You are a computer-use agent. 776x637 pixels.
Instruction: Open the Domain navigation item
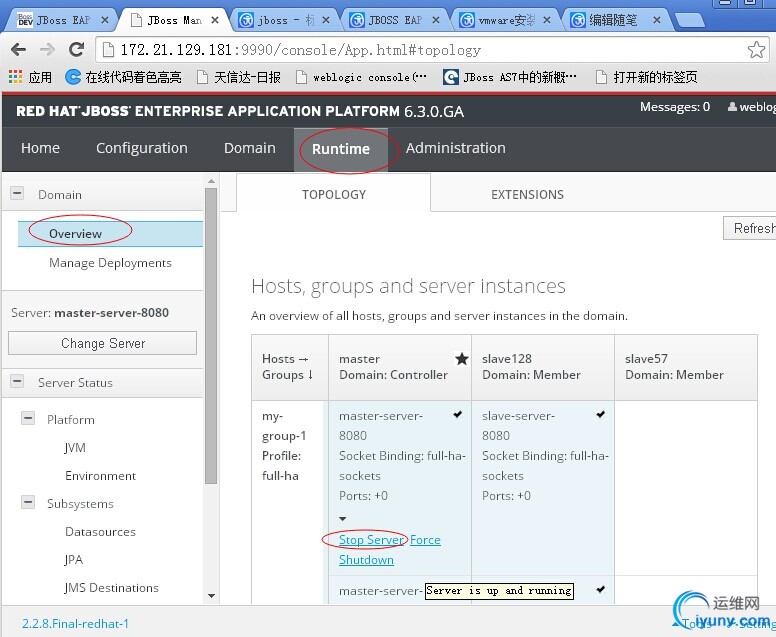249,148
